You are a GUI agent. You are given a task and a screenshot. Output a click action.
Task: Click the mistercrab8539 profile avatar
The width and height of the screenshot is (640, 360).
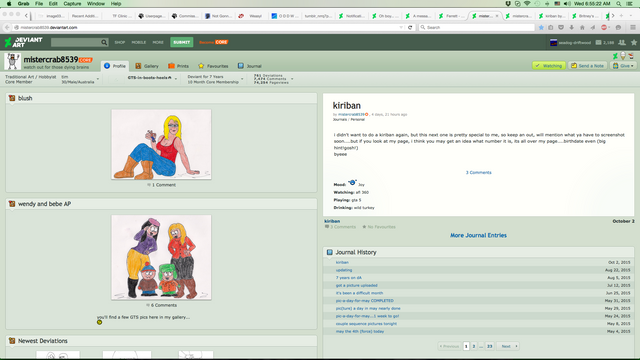point(13,62)
